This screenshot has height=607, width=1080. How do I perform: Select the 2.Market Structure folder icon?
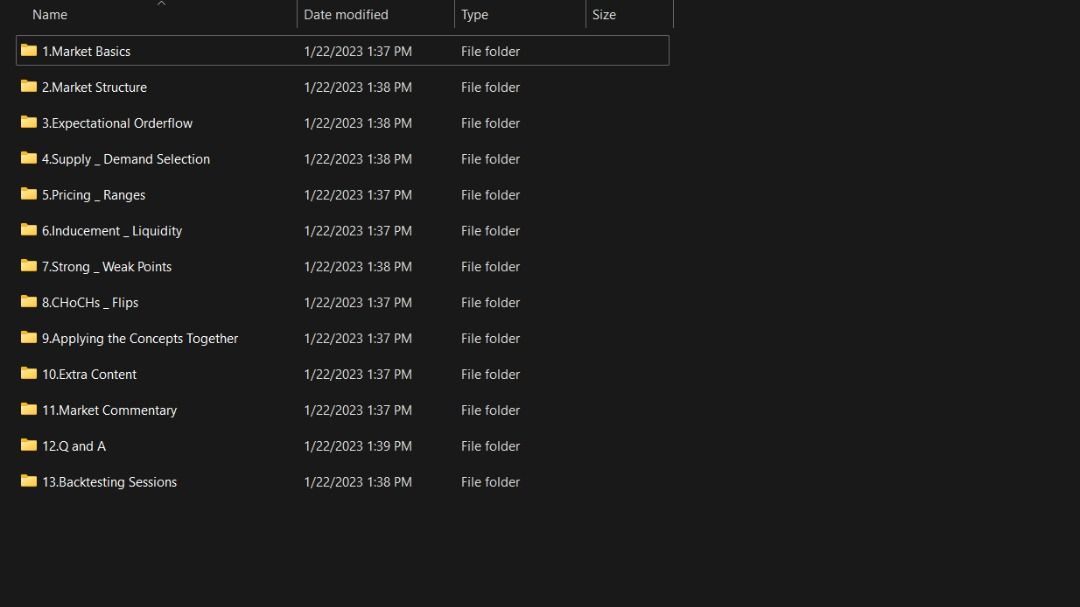pos(29,87)
